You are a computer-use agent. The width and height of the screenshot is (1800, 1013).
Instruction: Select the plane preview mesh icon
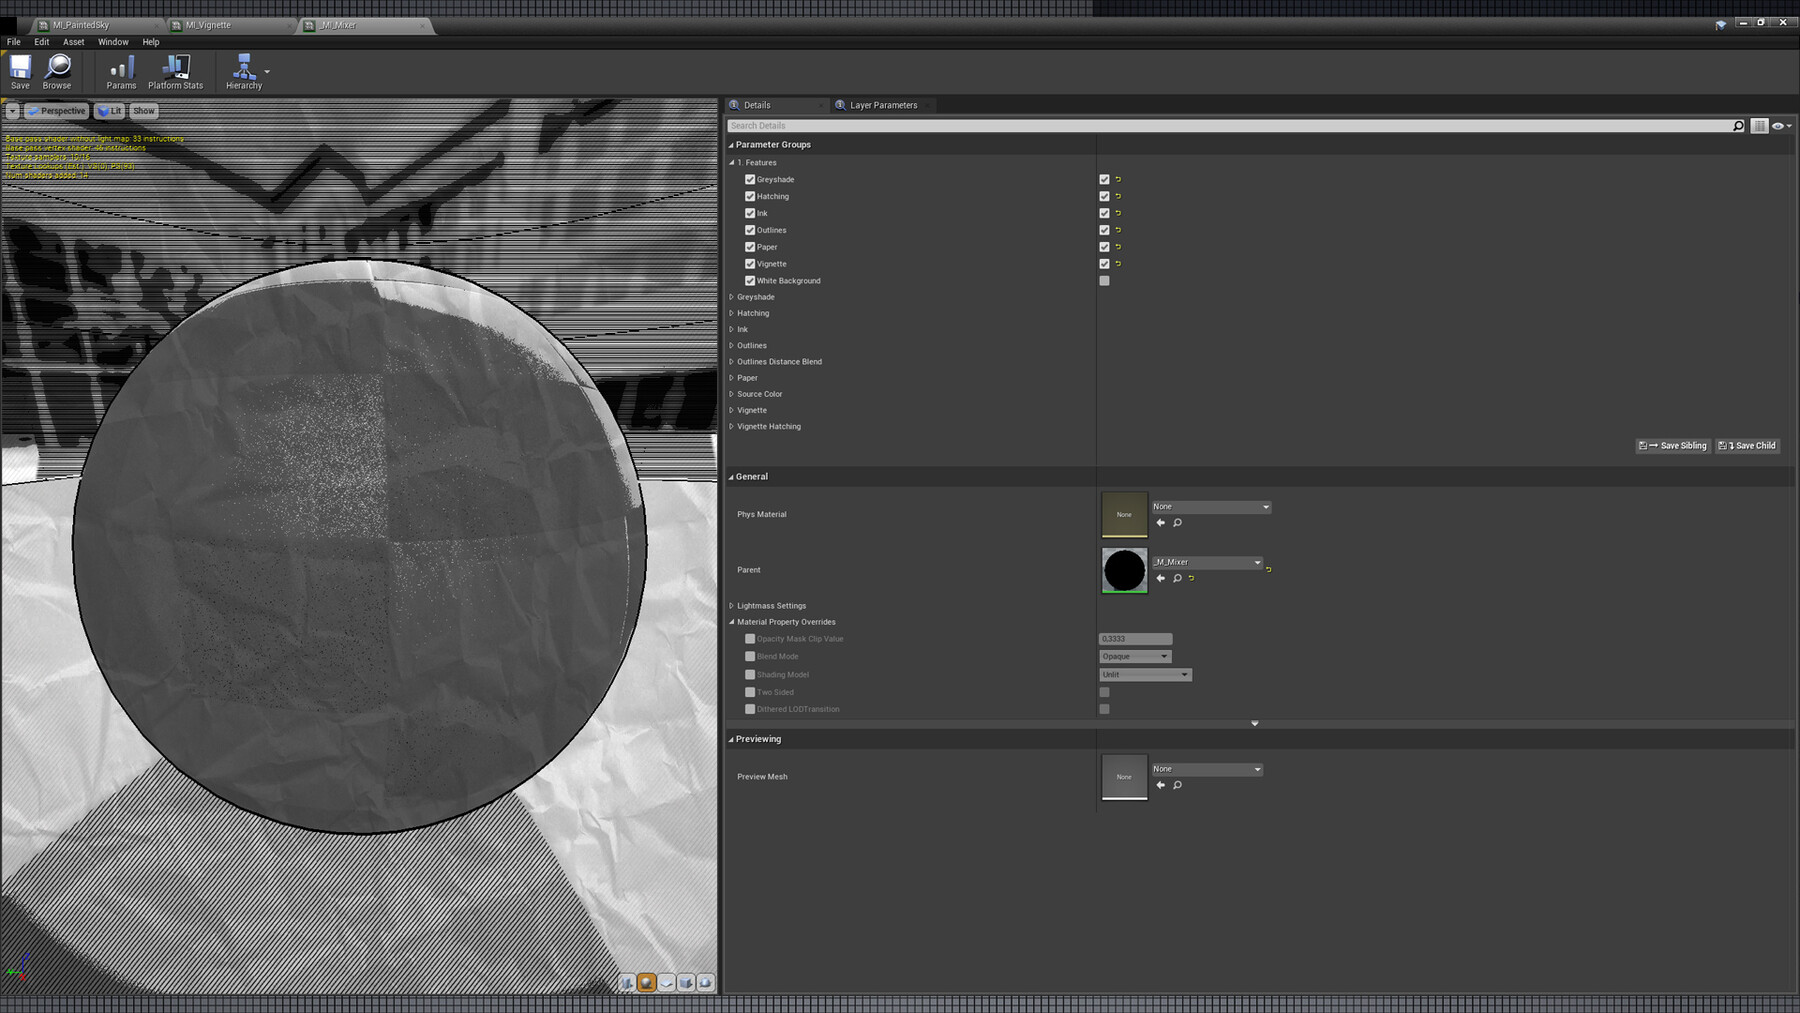tap(666, 983)
